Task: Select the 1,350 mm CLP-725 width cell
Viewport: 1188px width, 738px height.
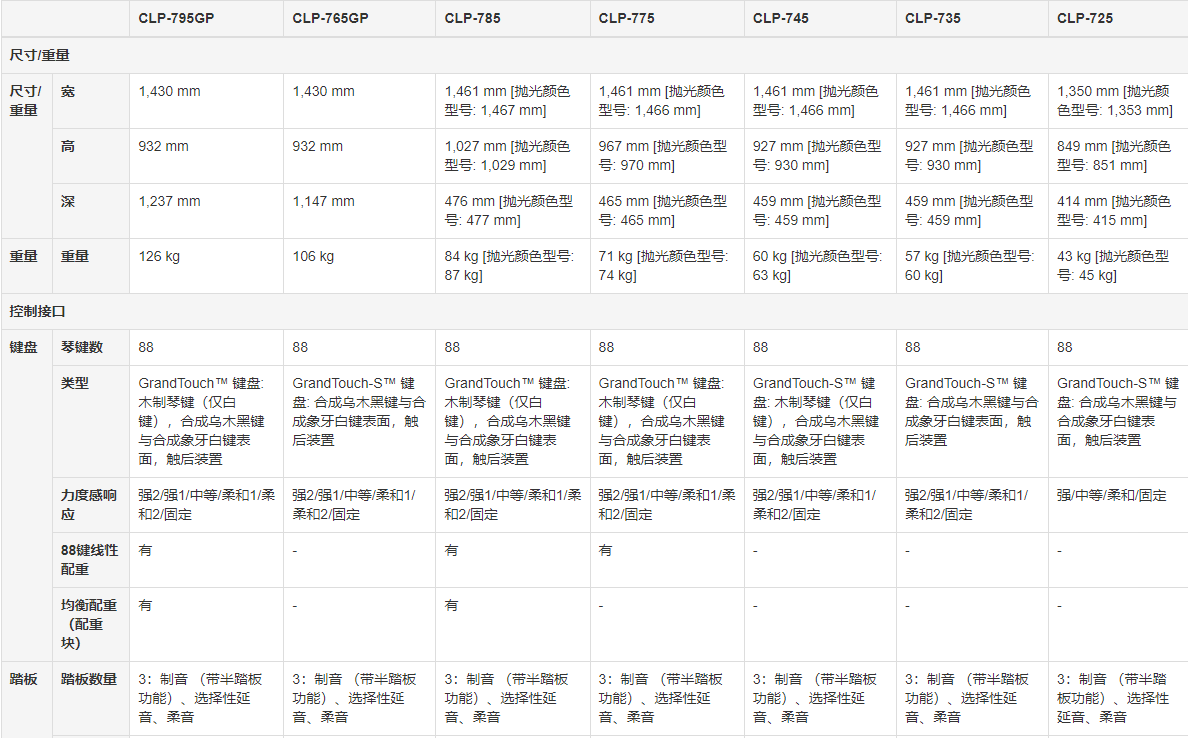Action: [x=1118, y=101]
